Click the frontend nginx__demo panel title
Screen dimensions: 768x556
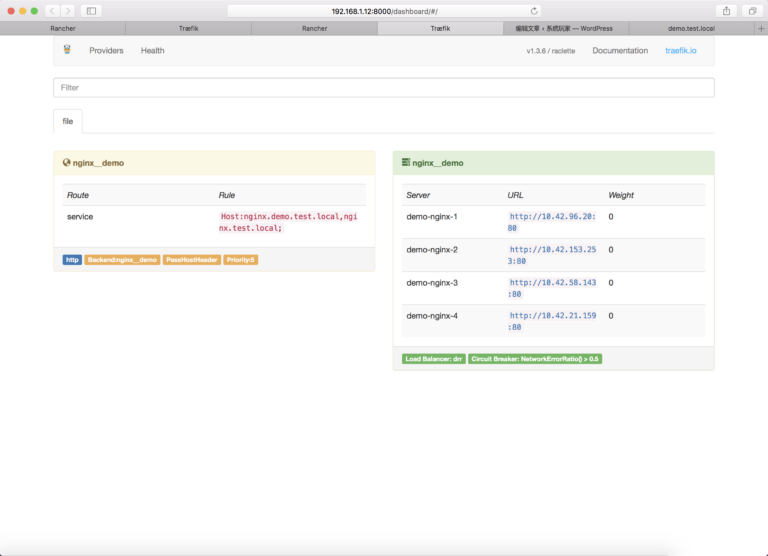[98, 163]
